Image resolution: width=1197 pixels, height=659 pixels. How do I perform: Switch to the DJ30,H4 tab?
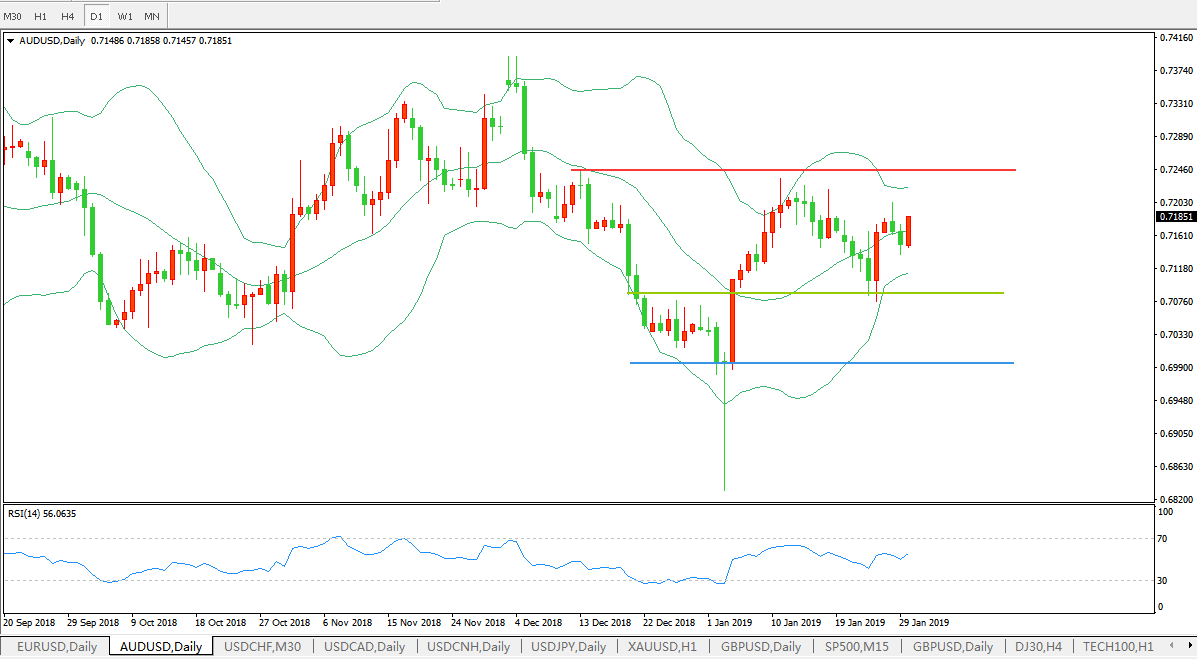click(1038, 647)
